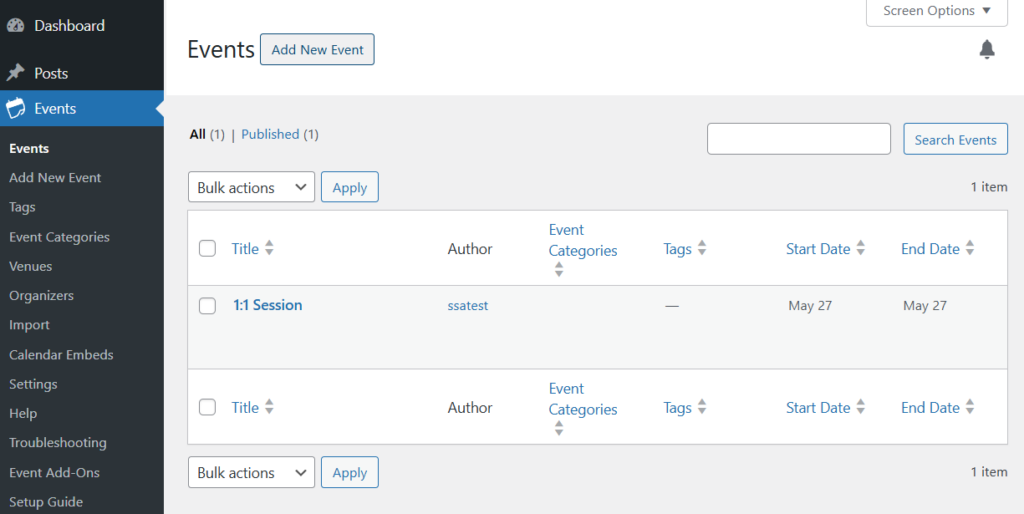Click the Tags column header link
1024x514 pixels.
coord(677,249)
